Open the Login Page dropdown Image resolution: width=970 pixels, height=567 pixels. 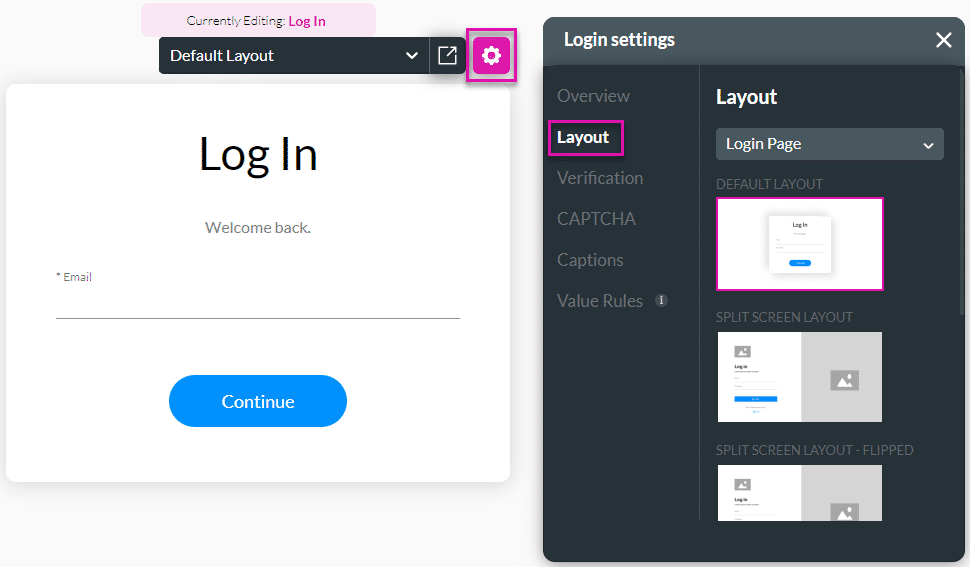tap(830, 144)
